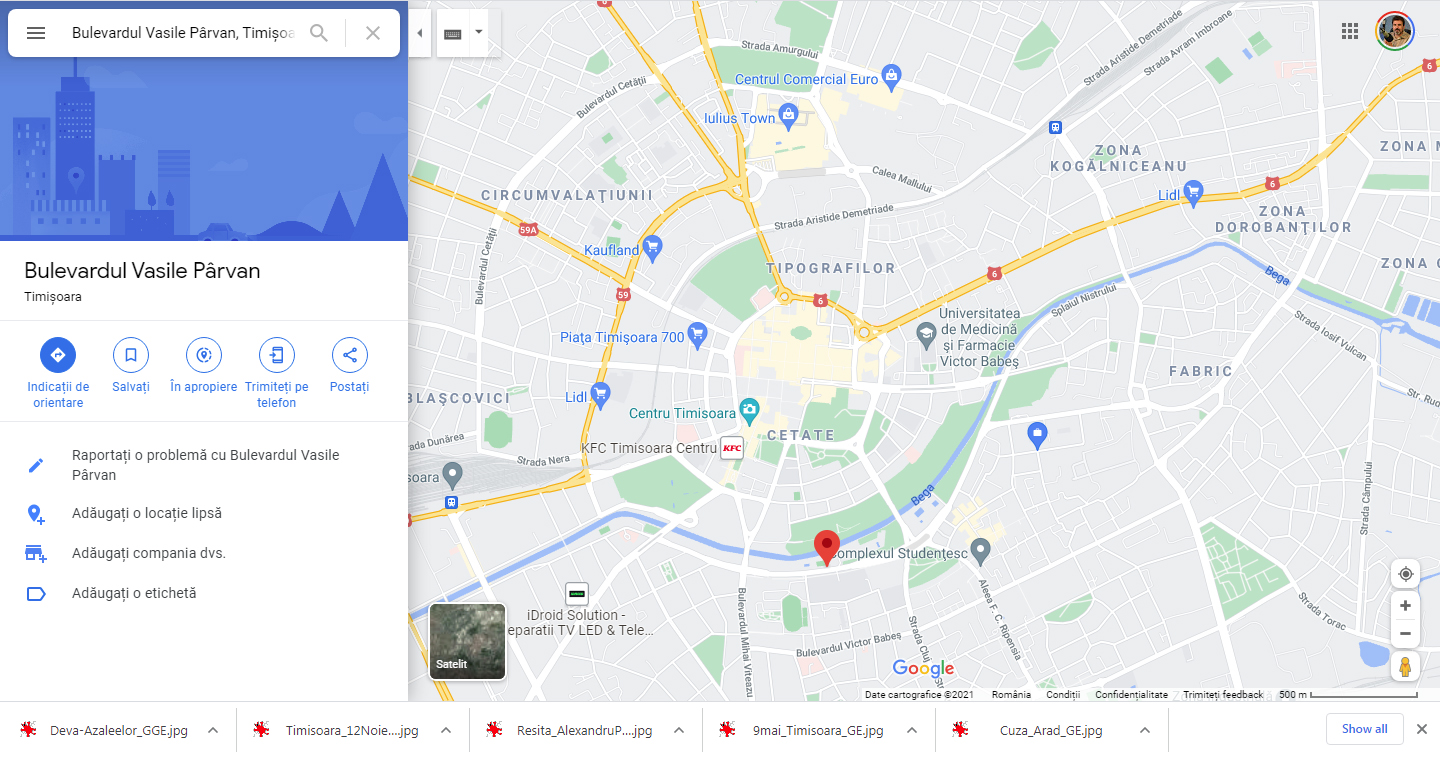This screenshot has width=1440, height=758.
Task: Switch to Satelit map view
Action: tap(467, 642)
